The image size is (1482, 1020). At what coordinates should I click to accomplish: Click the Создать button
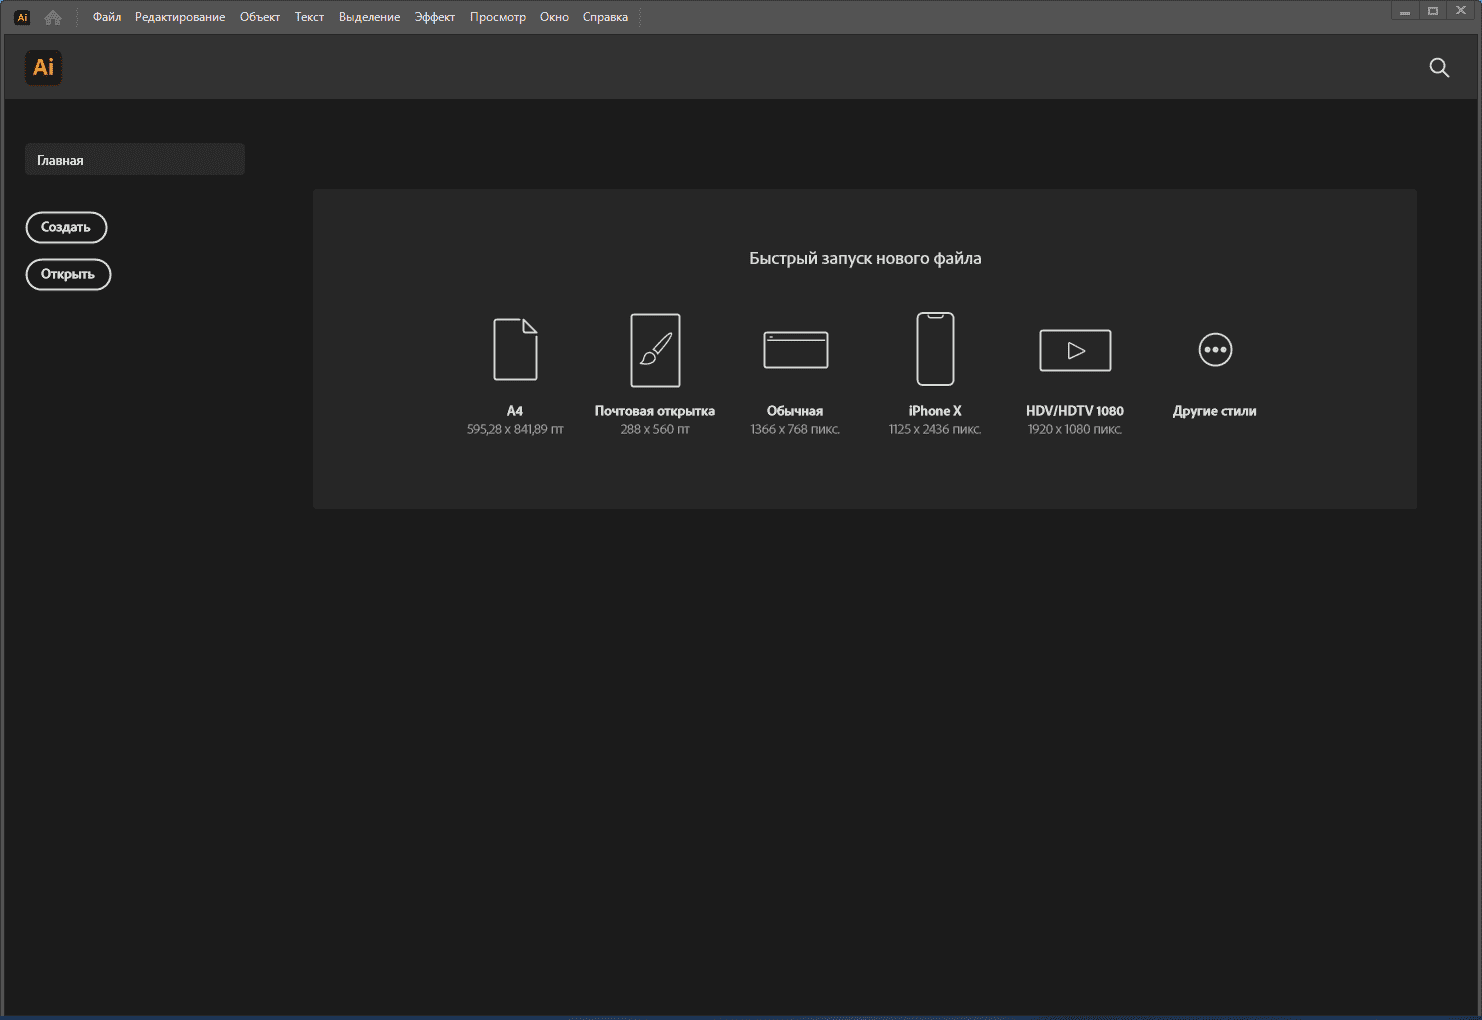(x=66, y=227)
